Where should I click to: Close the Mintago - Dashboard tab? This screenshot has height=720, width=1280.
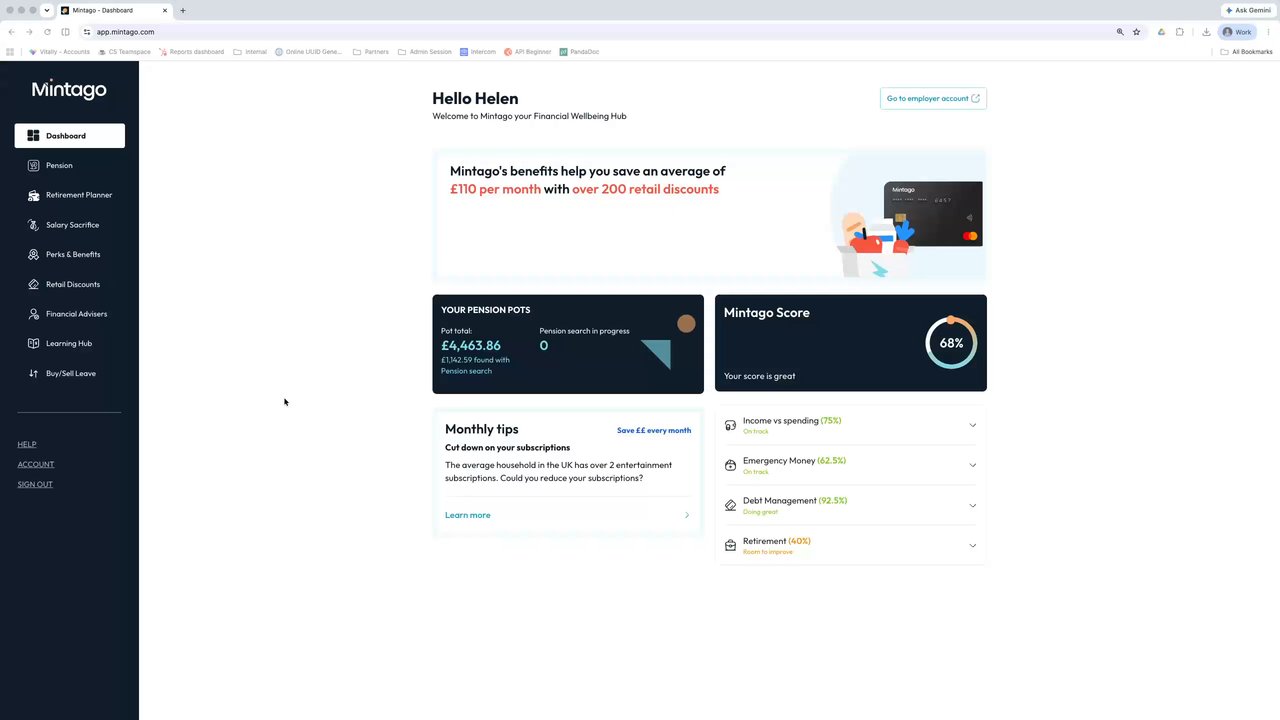[166, 10]
